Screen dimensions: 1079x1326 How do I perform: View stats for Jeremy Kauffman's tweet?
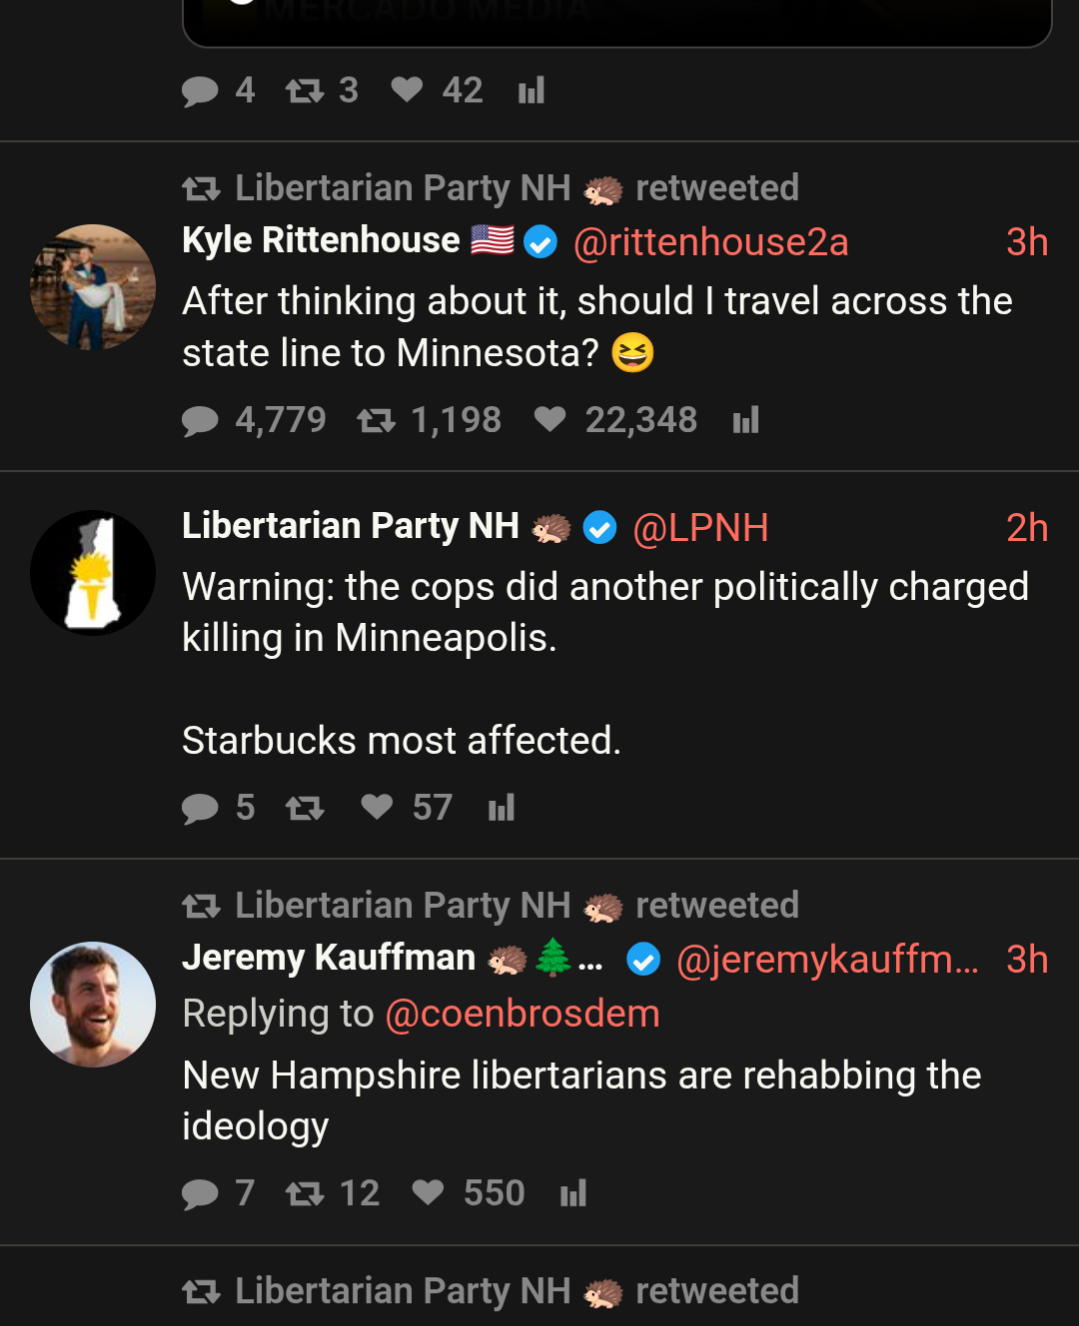point(573,1194)
